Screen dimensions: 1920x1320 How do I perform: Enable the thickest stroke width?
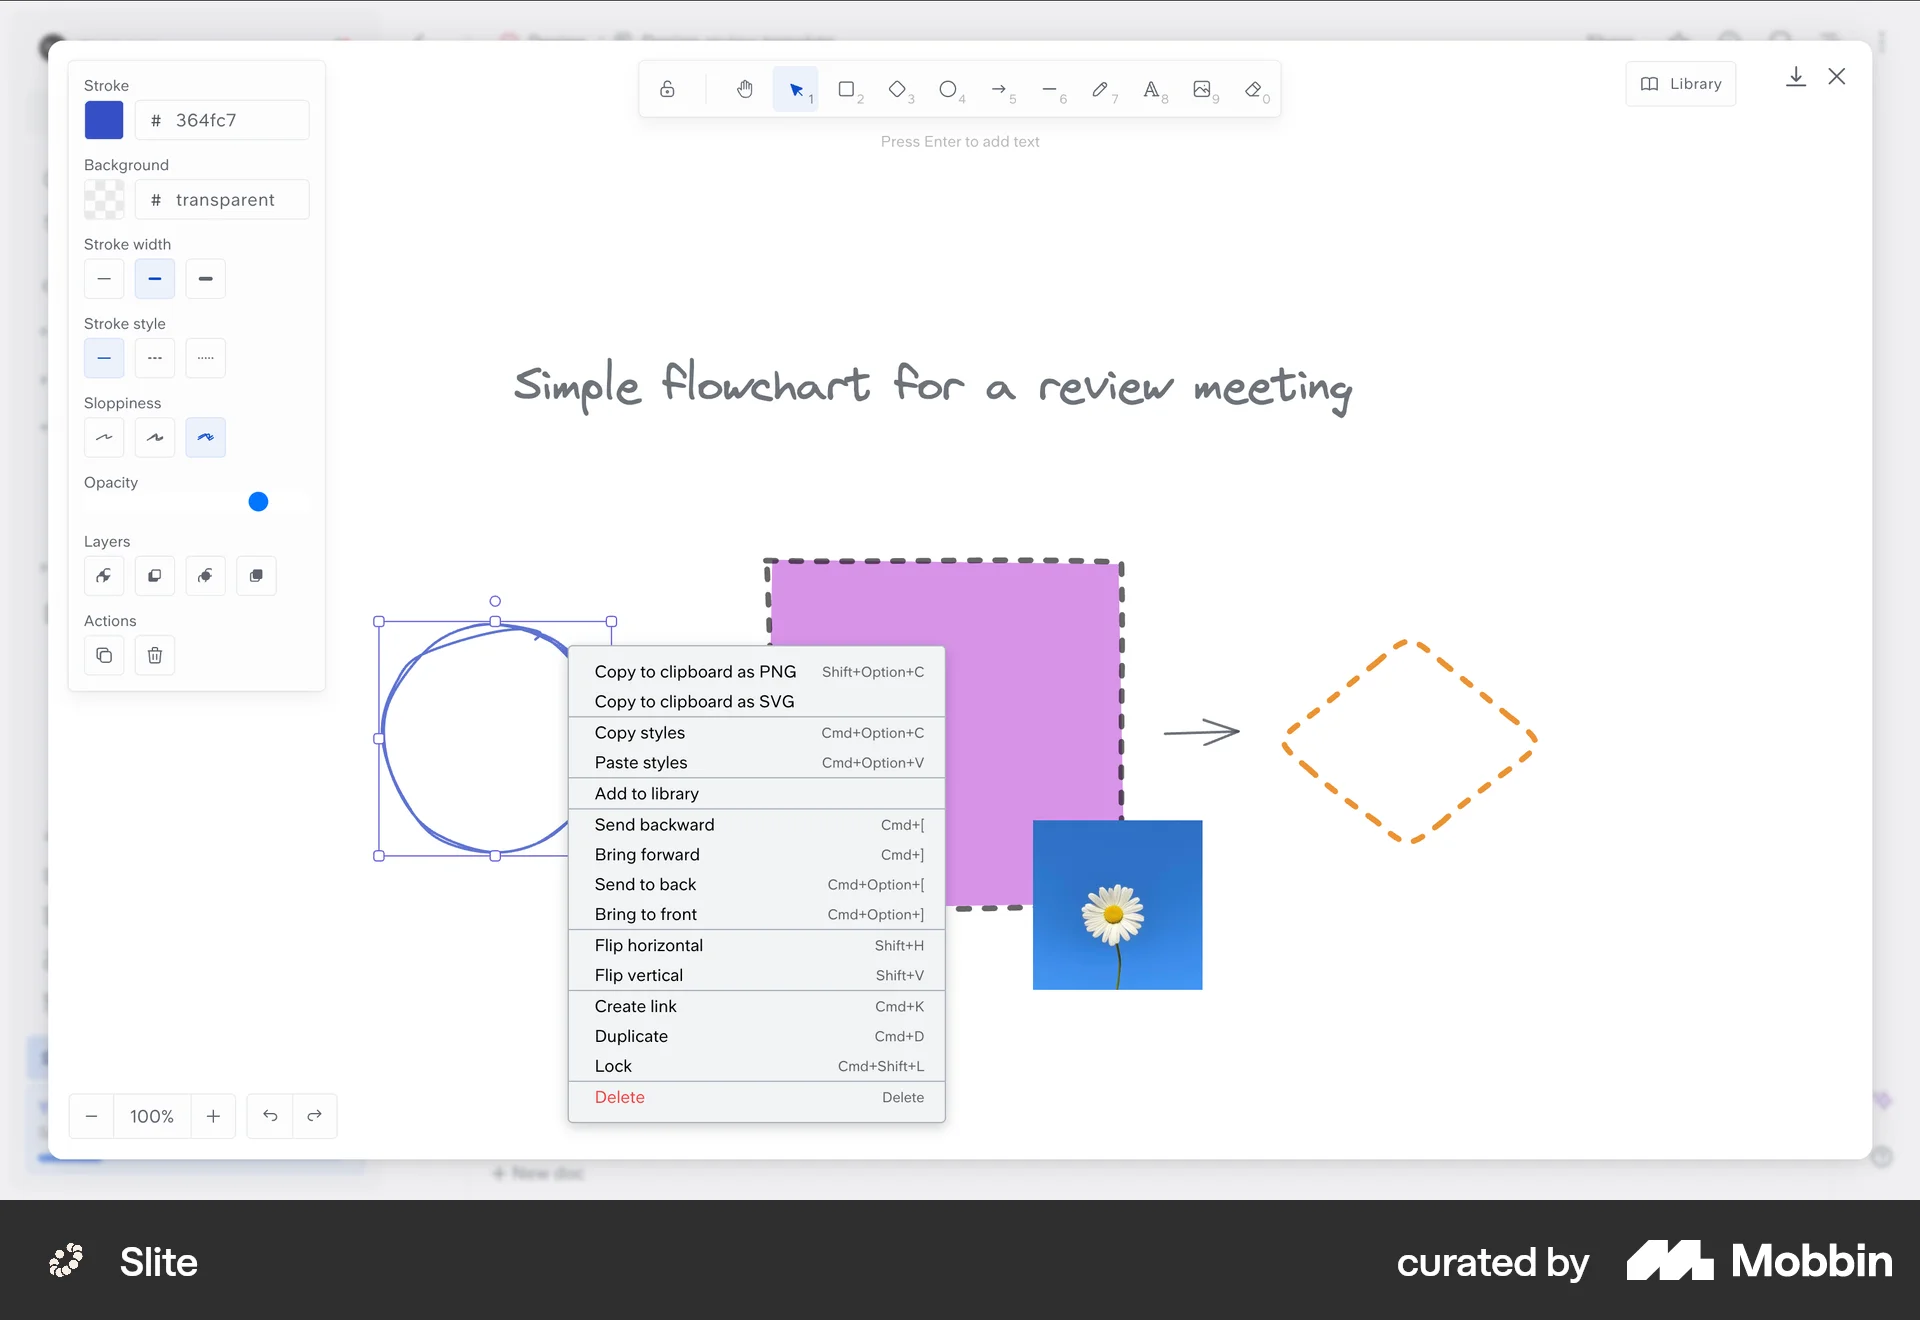point(205,279)
